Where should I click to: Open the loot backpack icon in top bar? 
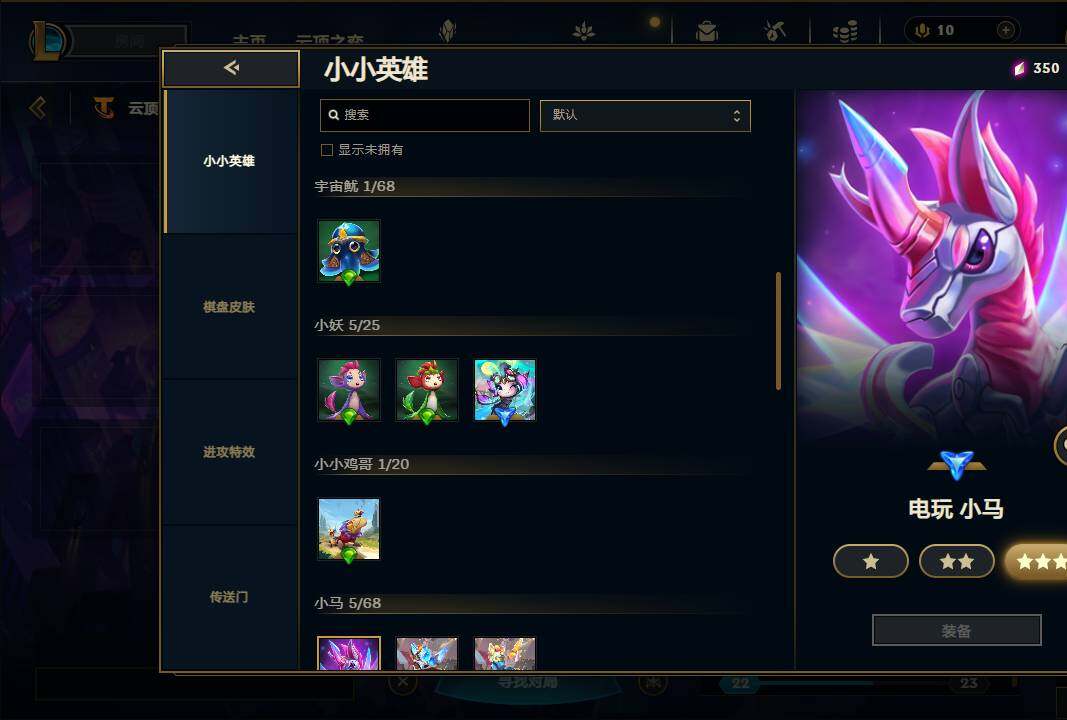[707, 31]
